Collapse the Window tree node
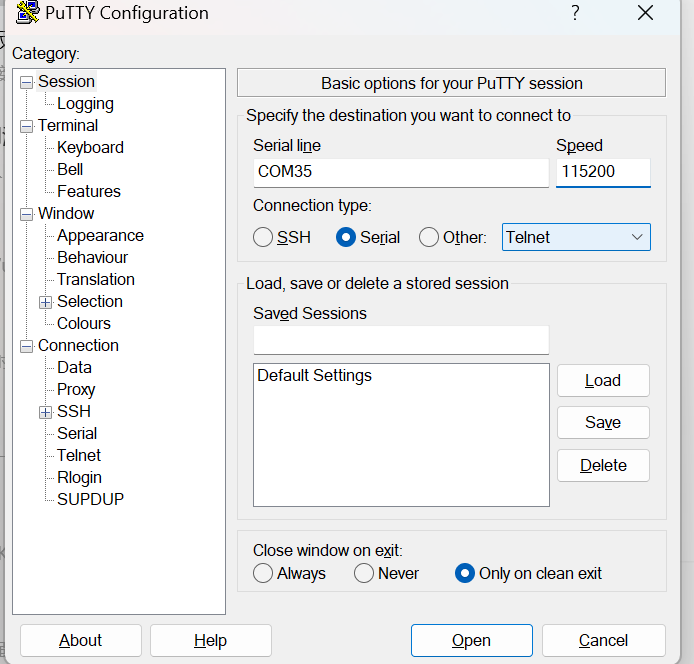The image size is (694, 664). [x=27, y=215]
